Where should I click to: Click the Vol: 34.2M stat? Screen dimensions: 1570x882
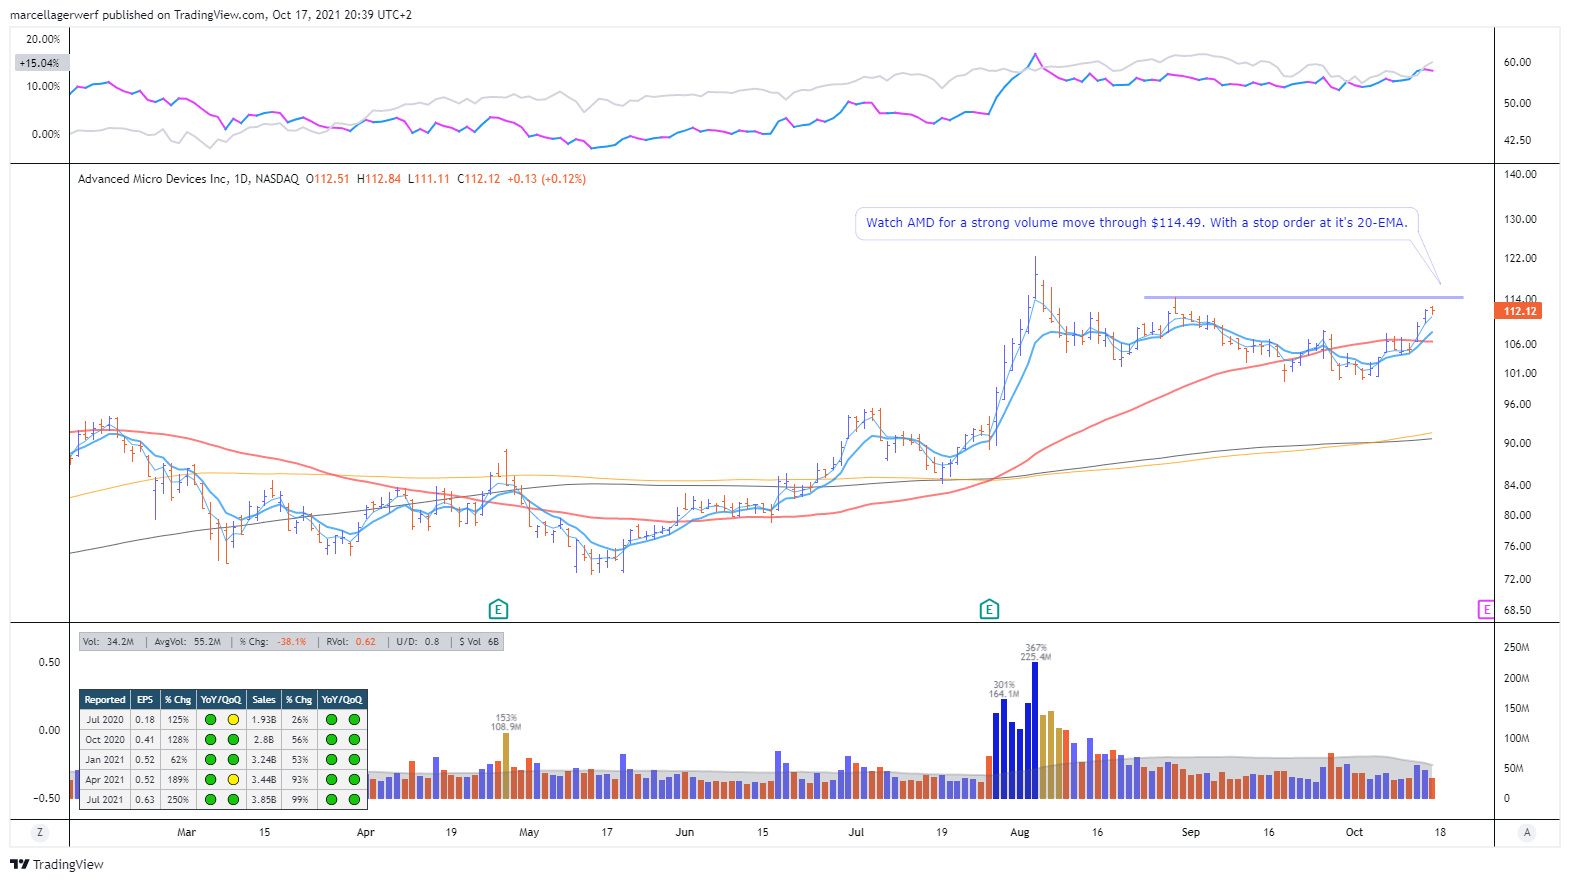tap(108, 642)
